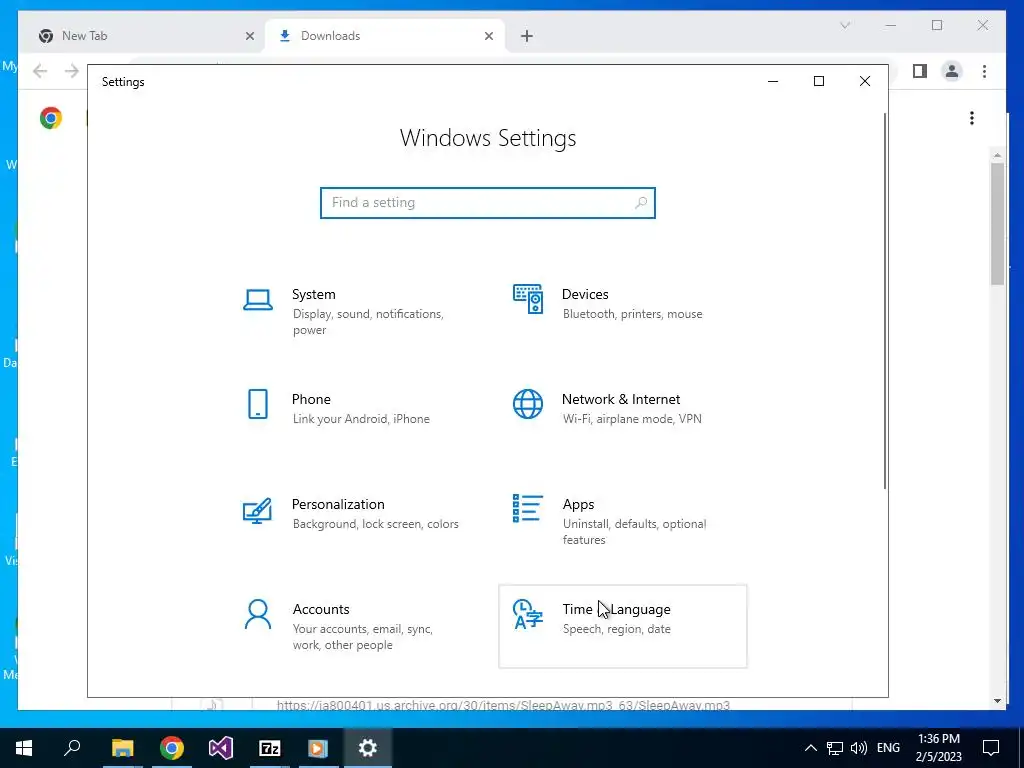Click 'Speech, region, date' description text
The height and width of the screenshot is (768, 1024).
click(x=617, y=629)
